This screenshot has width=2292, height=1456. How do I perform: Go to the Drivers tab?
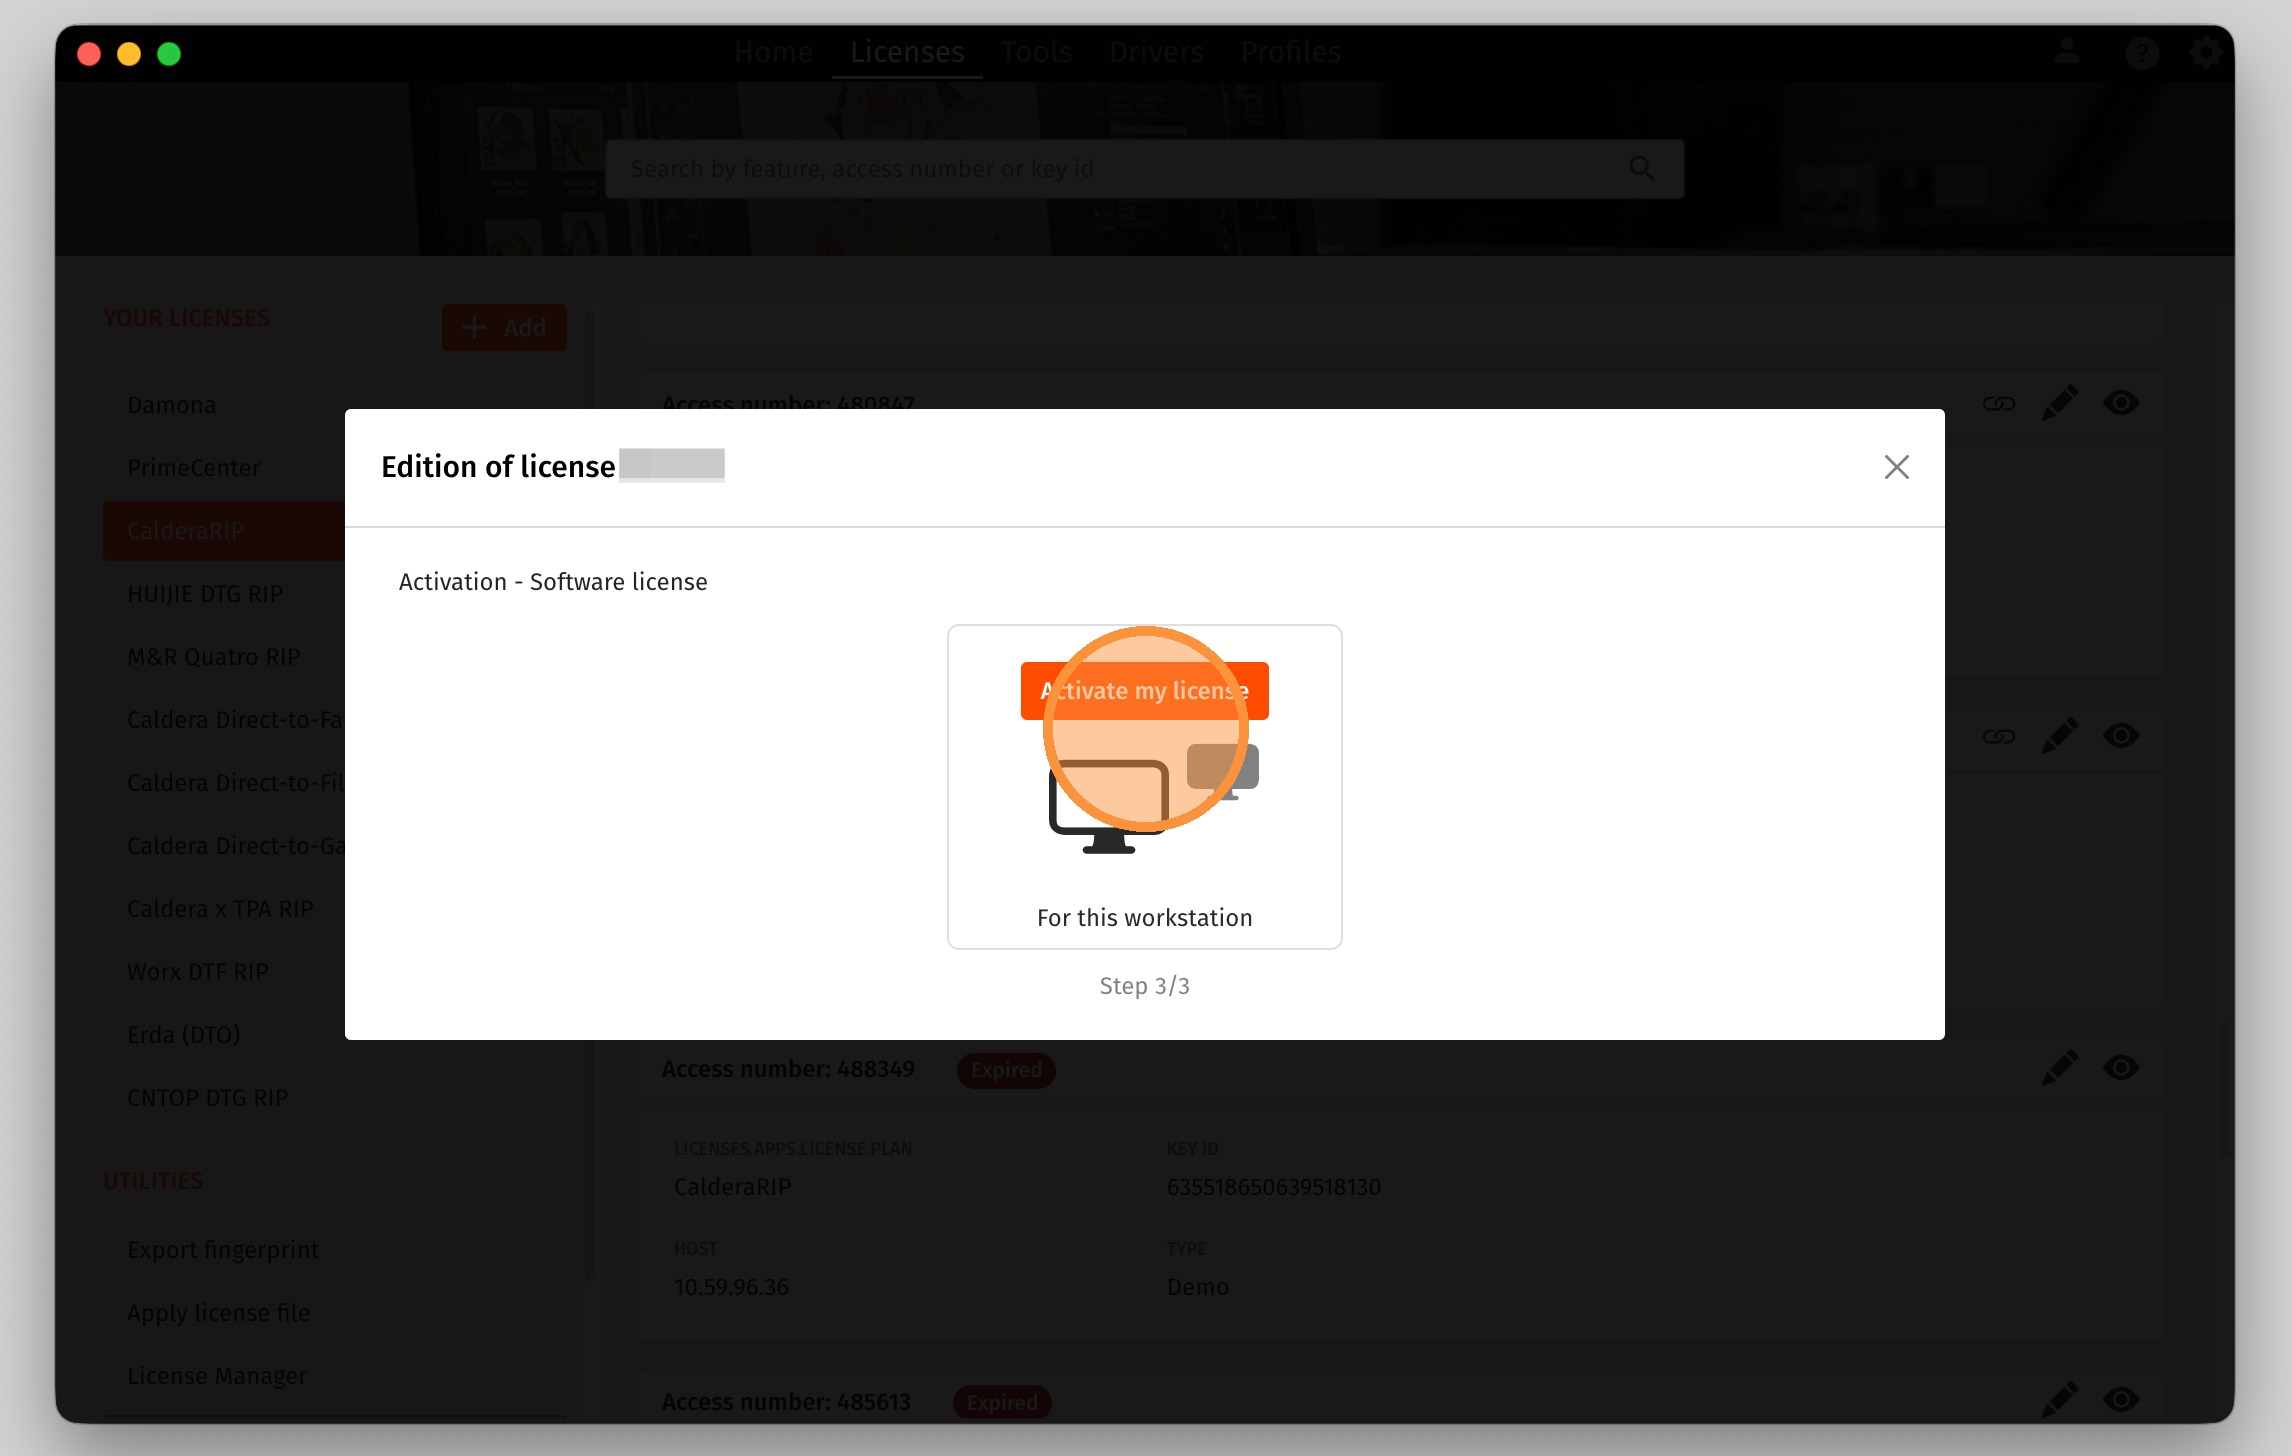1156,52
